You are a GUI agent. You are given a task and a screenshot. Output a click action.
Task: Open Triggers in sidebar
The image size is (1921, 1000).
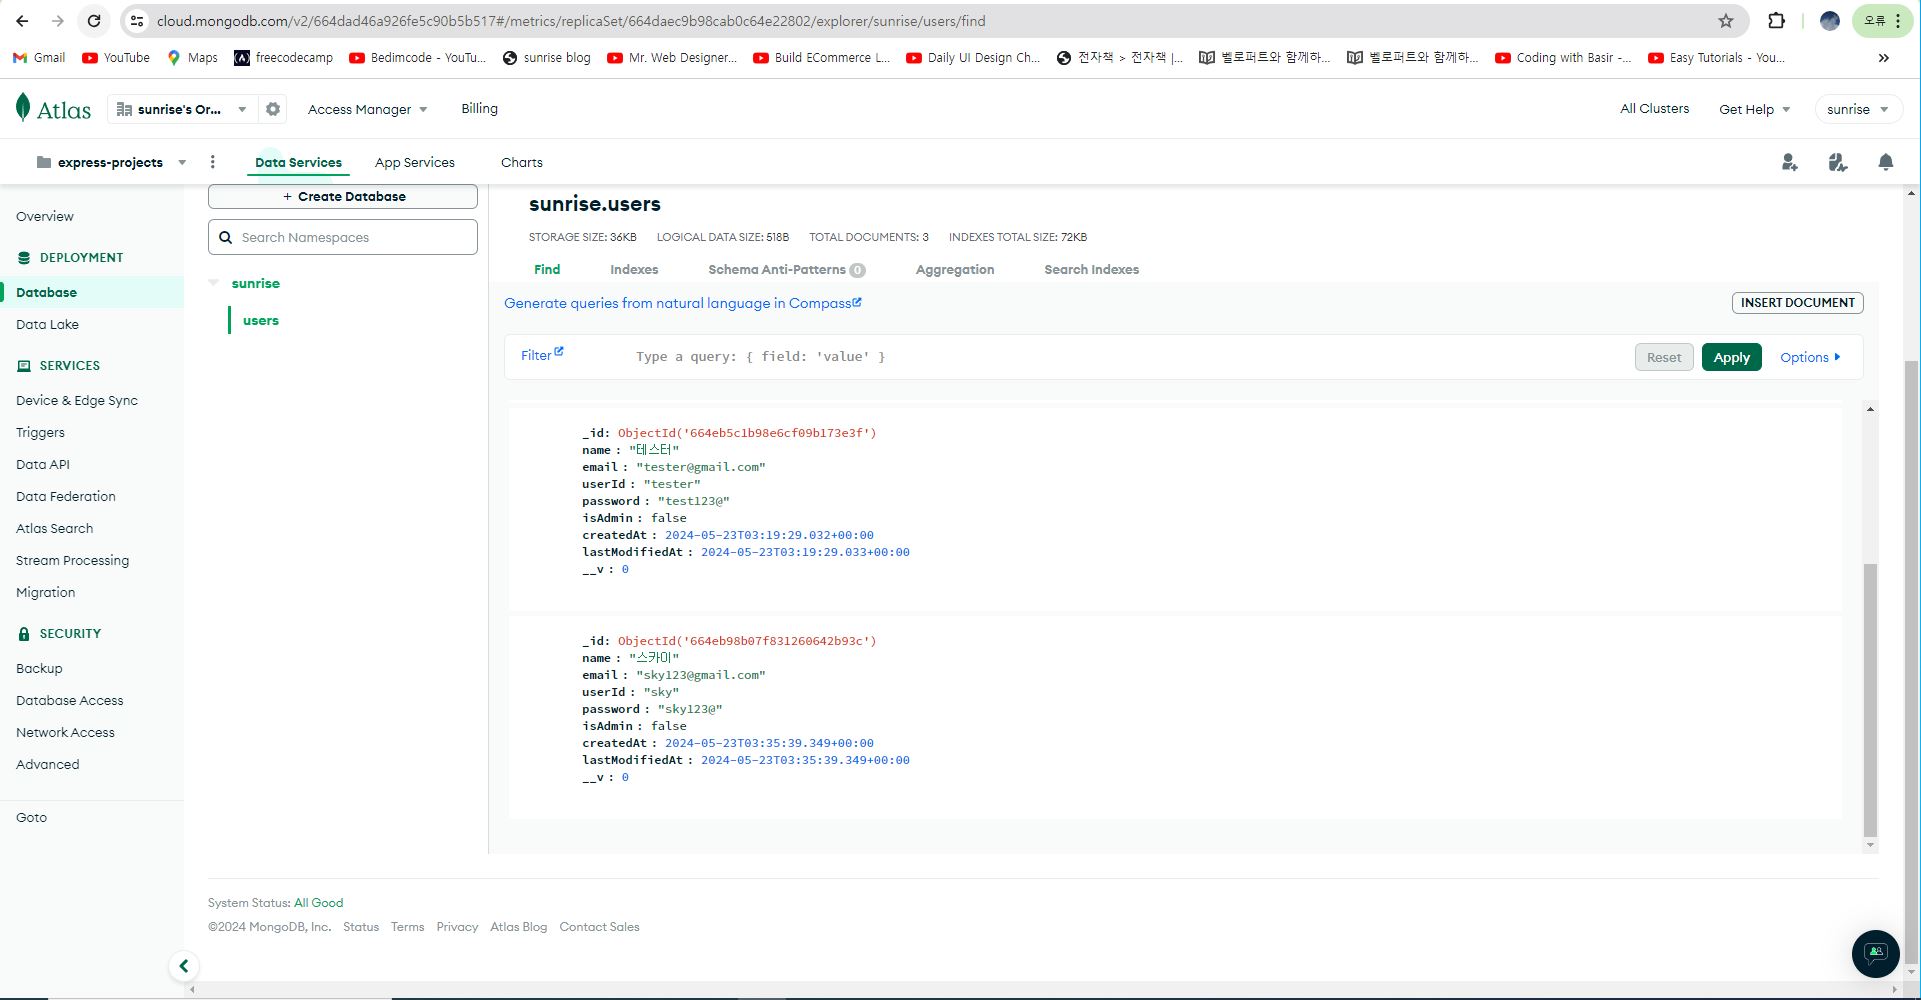click(40, 432)
